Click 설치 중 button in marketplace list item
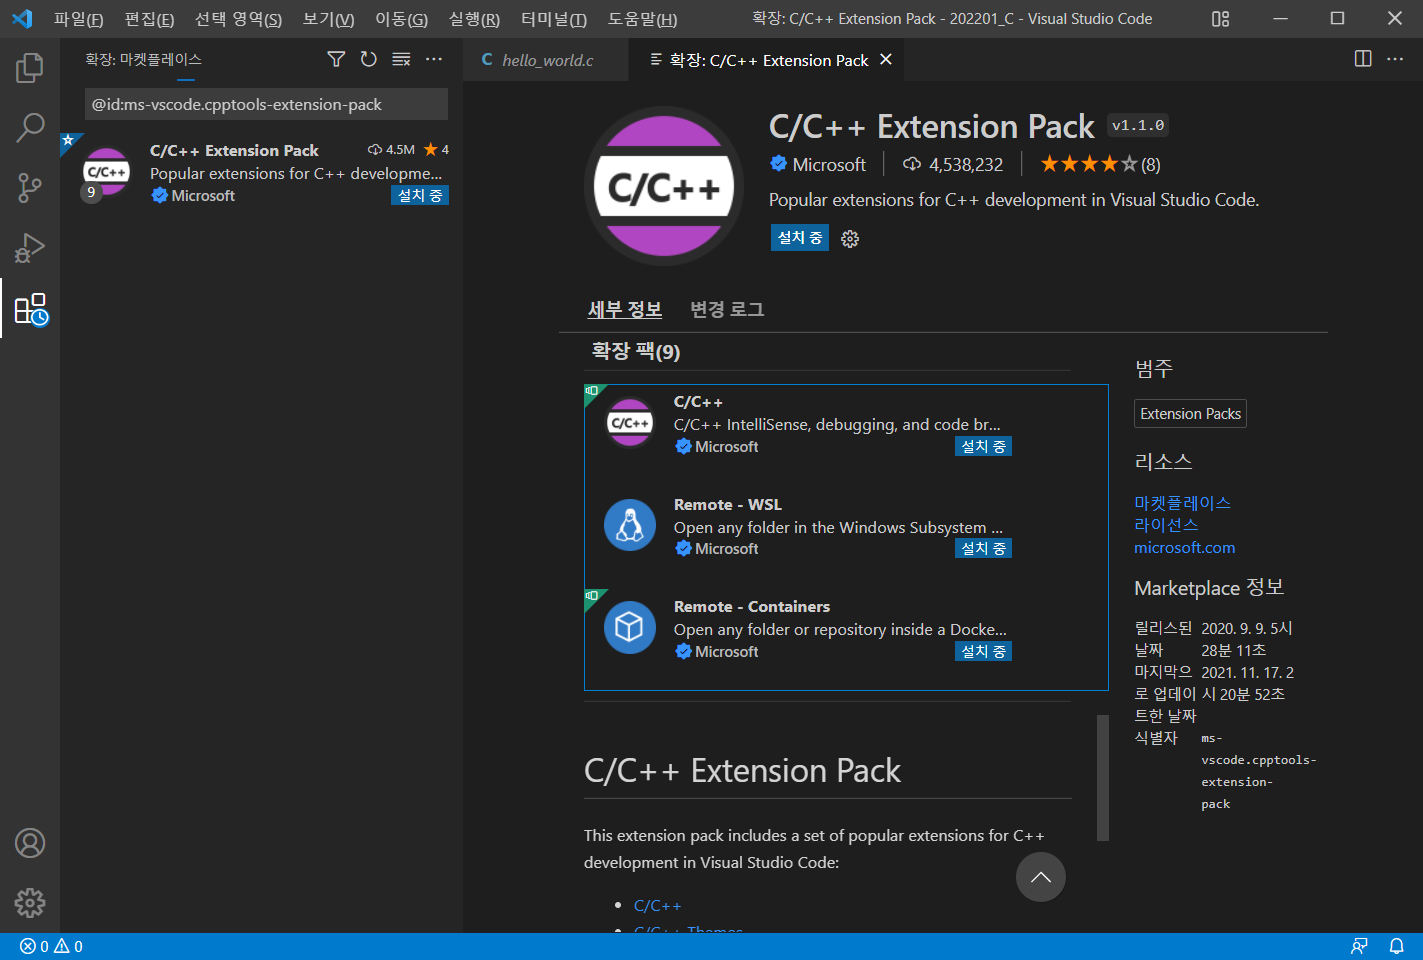The height and width of the screenshot is (960, 1423). (420, 196)
